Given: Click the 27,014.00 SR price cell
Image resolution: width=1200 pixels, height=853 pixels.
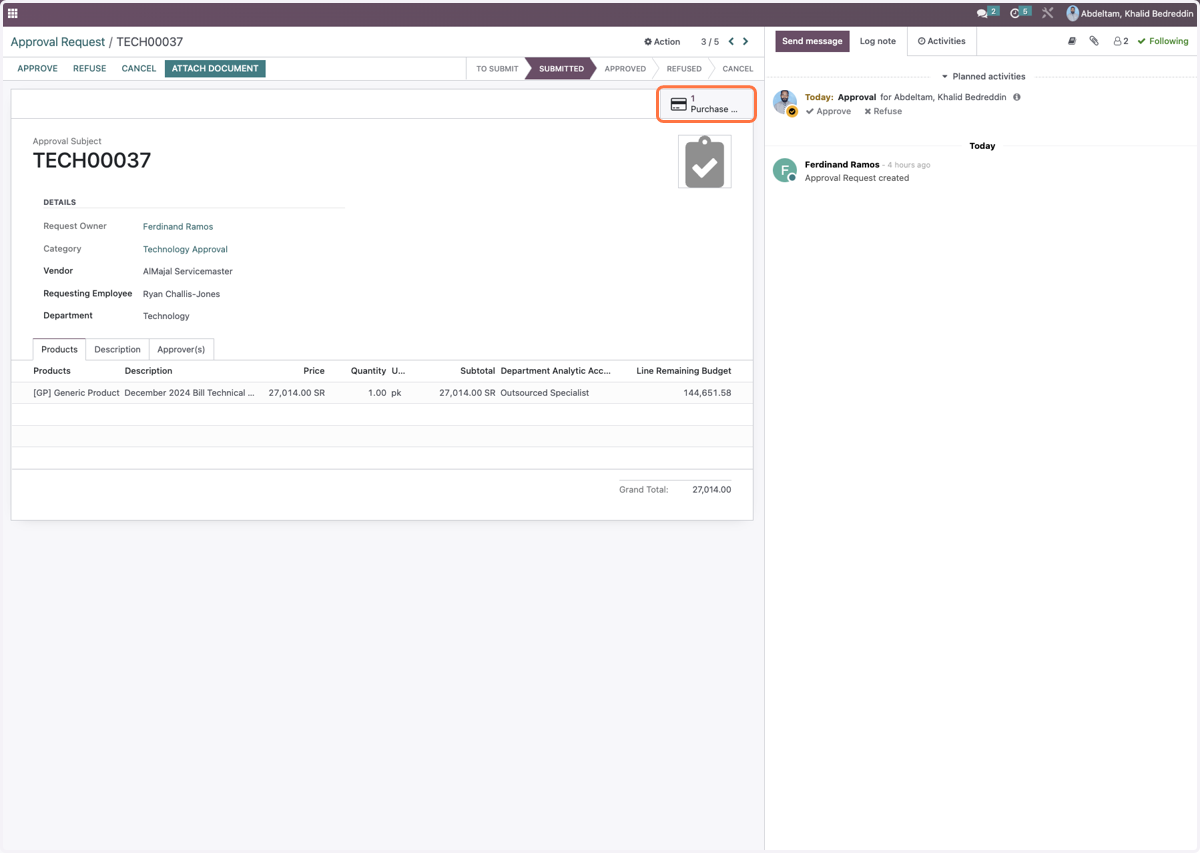Looking at the screenshot, I should coord(297,393).
